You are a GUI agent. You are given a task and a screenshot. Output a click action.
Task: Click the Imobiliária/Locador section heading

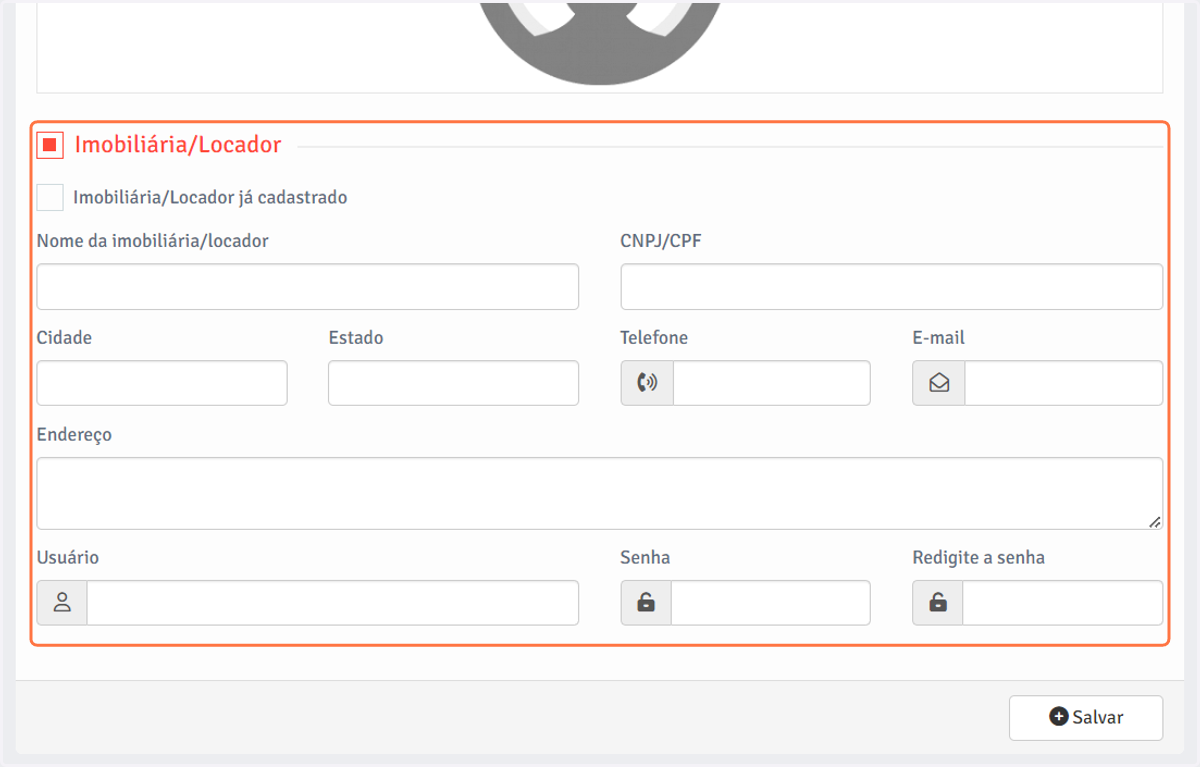178,145
